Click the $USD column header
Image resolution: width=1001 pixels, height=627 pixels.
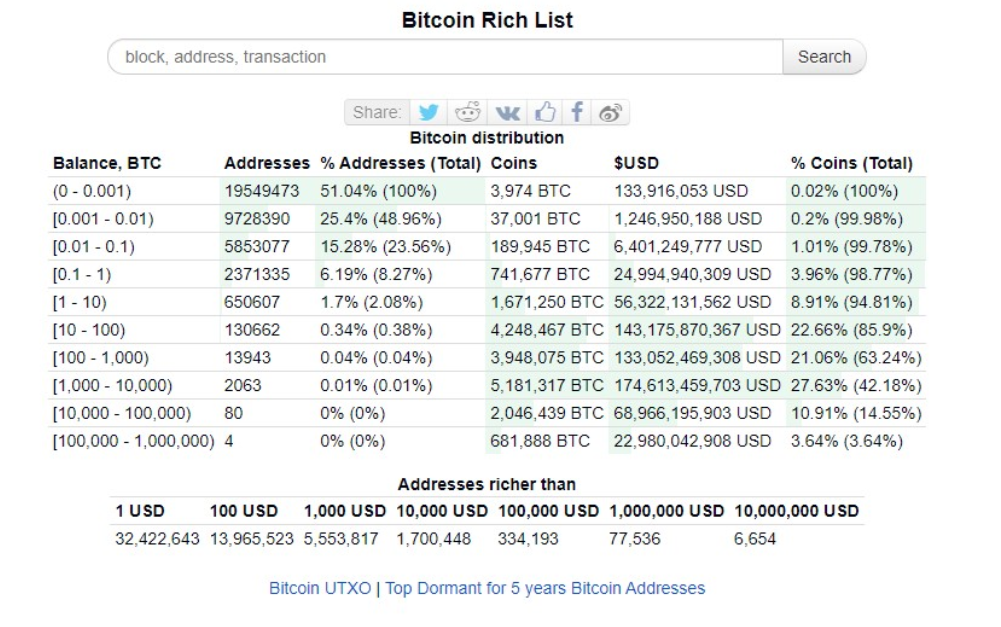coord(636,163)
